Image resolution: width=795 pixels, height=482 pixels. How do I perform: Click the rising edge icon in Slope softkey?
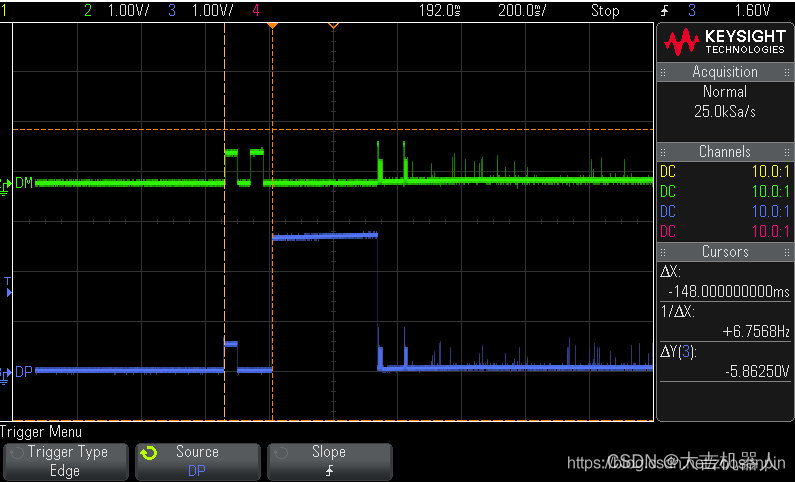point(329,471)
